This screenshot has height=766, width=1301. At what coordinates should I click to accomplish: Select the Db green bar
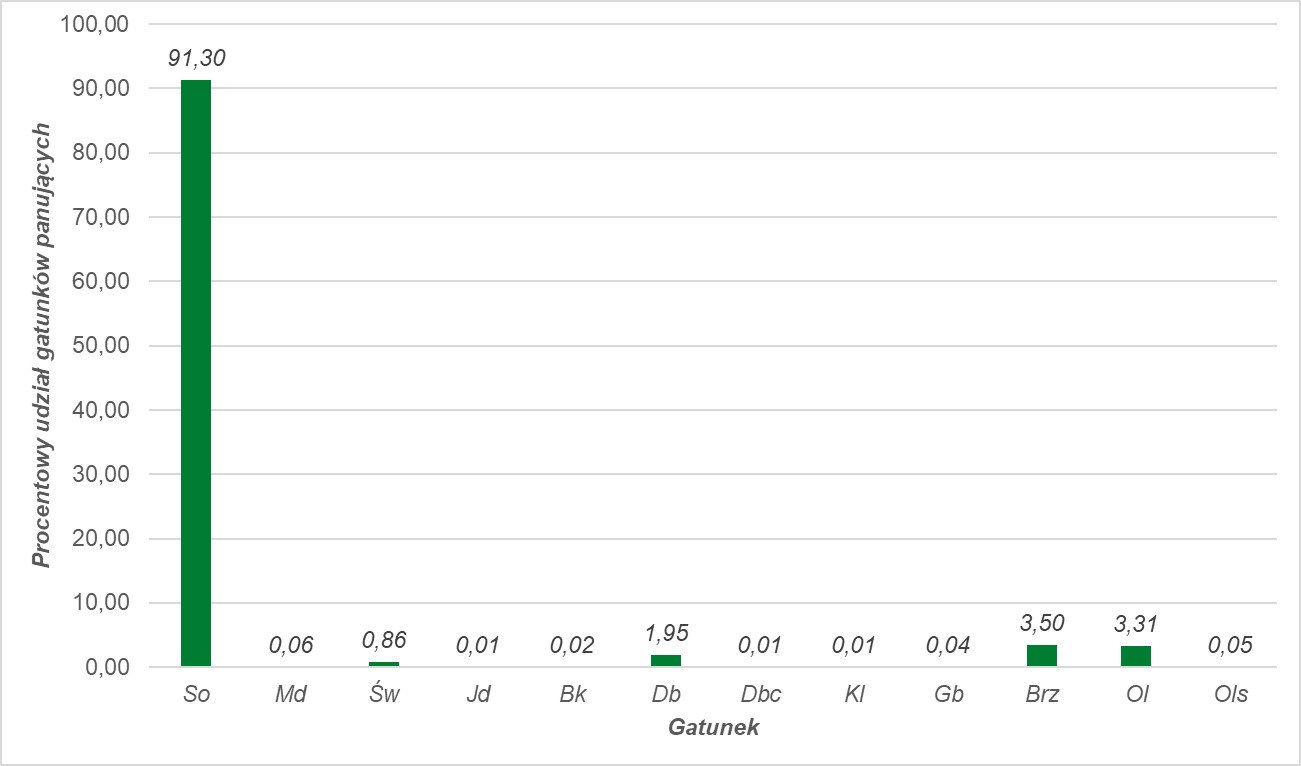pos(666,661)
